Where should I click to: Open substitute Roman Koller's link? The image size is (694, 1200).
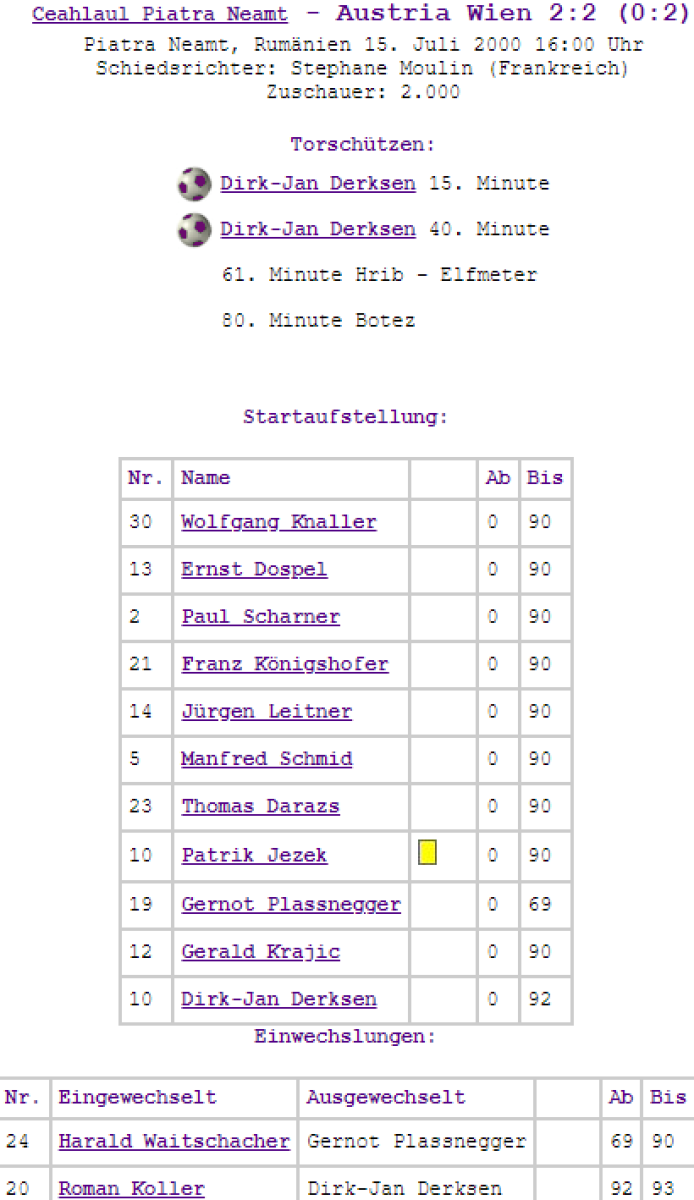point(131,1189)
